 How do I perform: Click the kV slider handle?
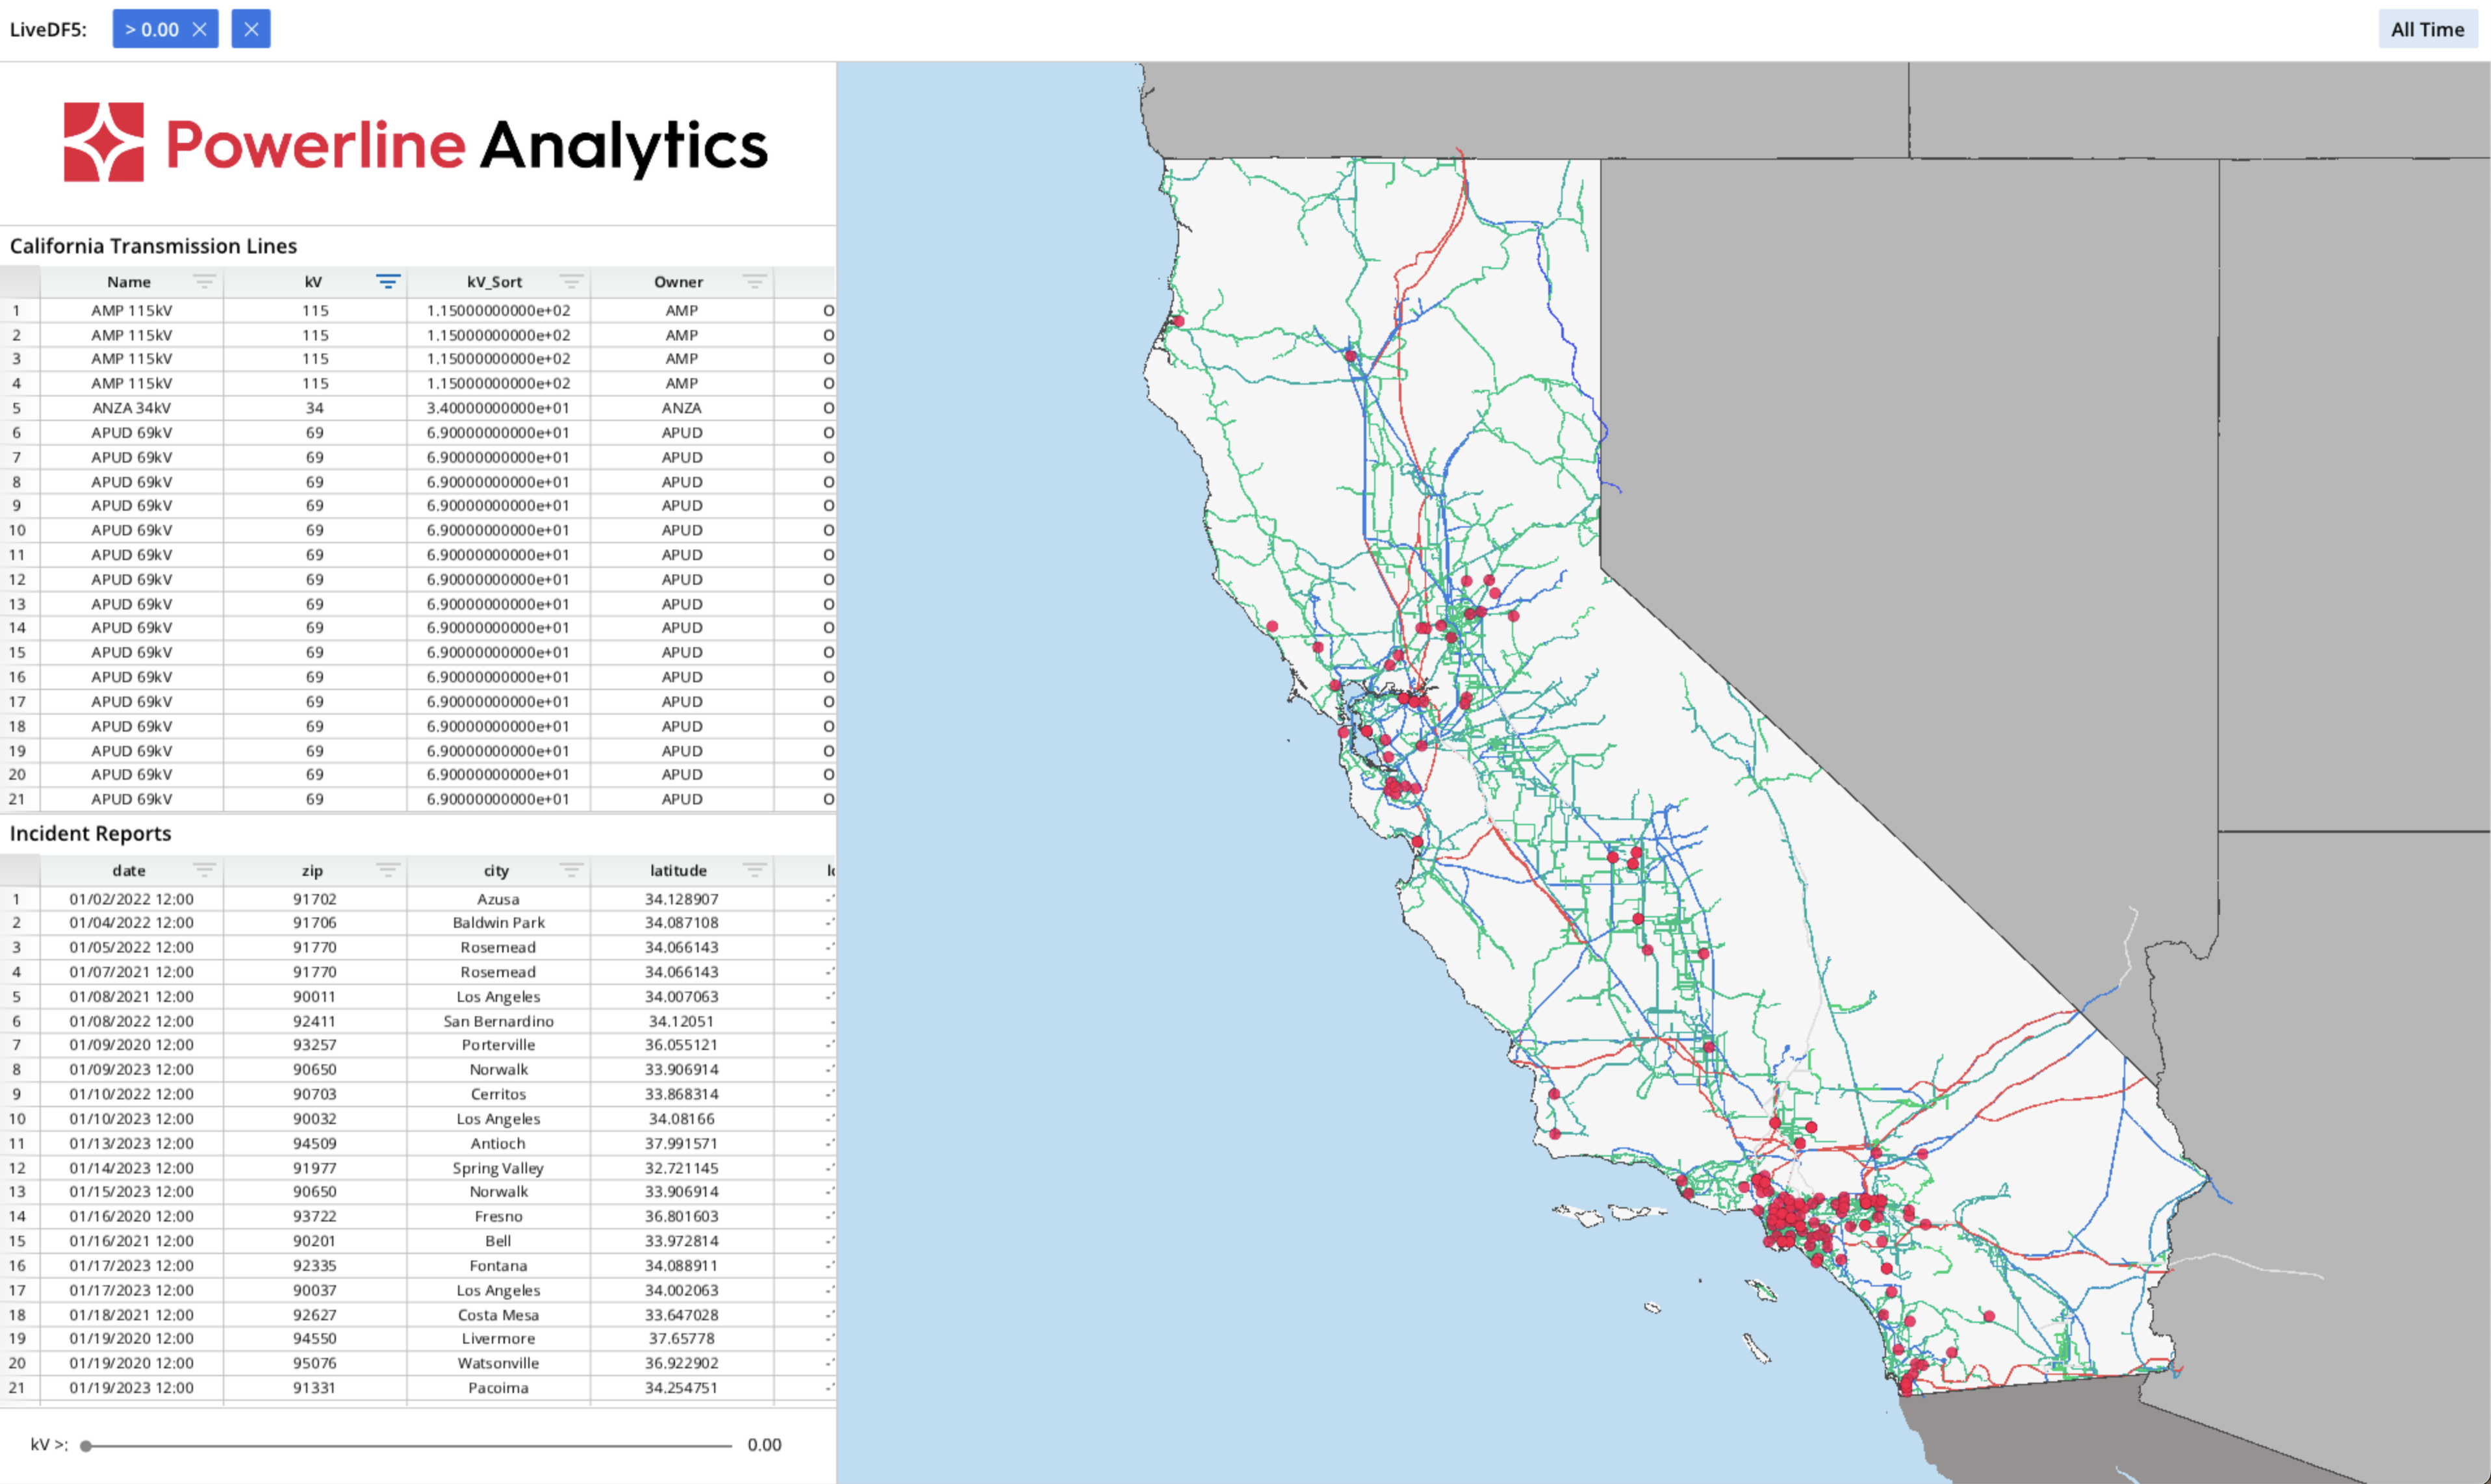[x=86, y=1445]
